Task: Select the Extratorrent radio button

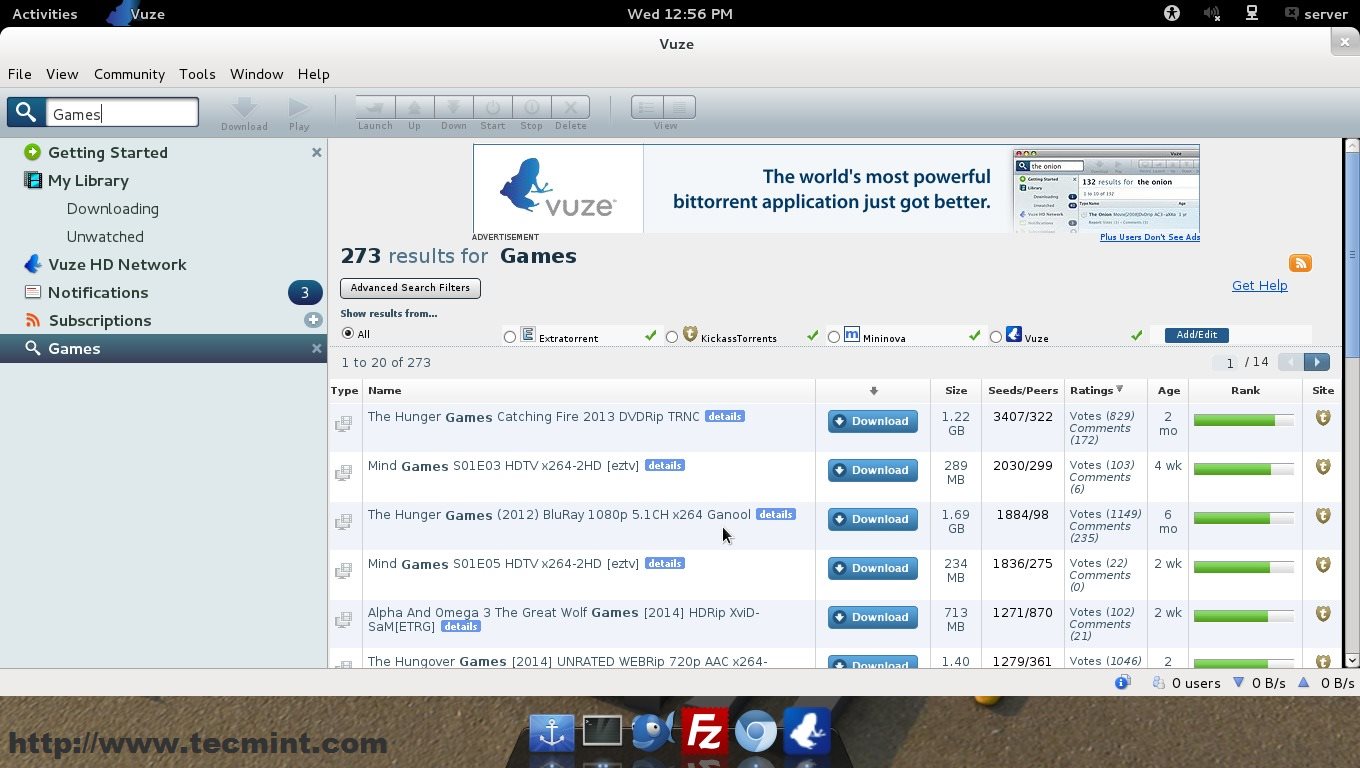Action: (x=510, y=337)
